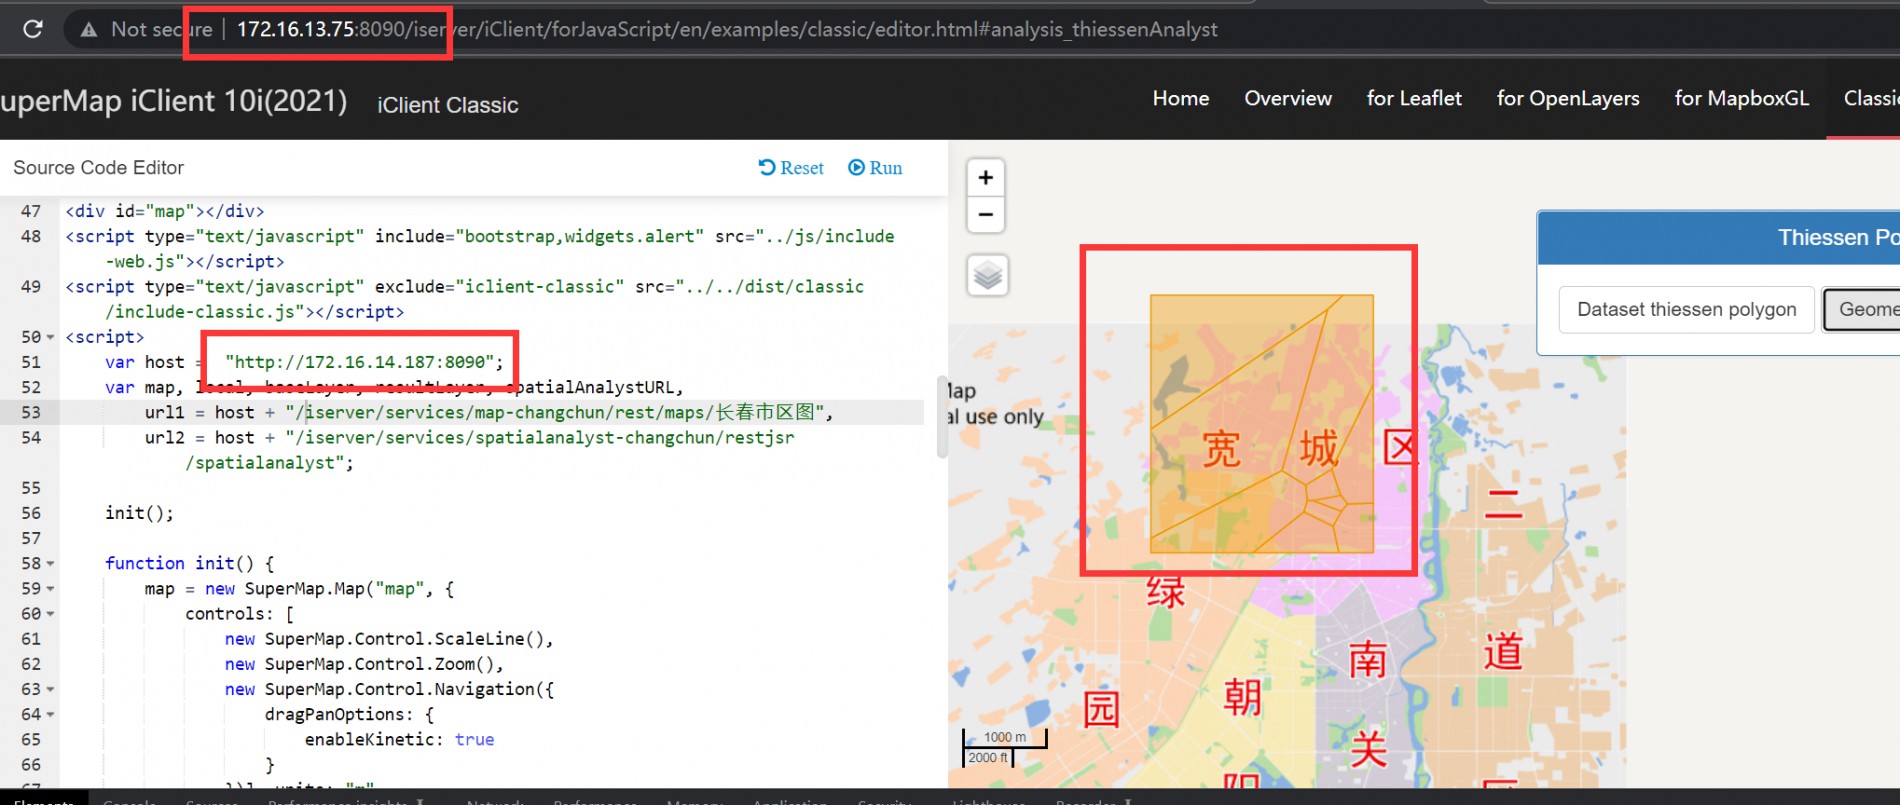Go to the for MapboxGL page
The height and width of the screenshot is (805, 1900).
click(x=1742, y=98)
